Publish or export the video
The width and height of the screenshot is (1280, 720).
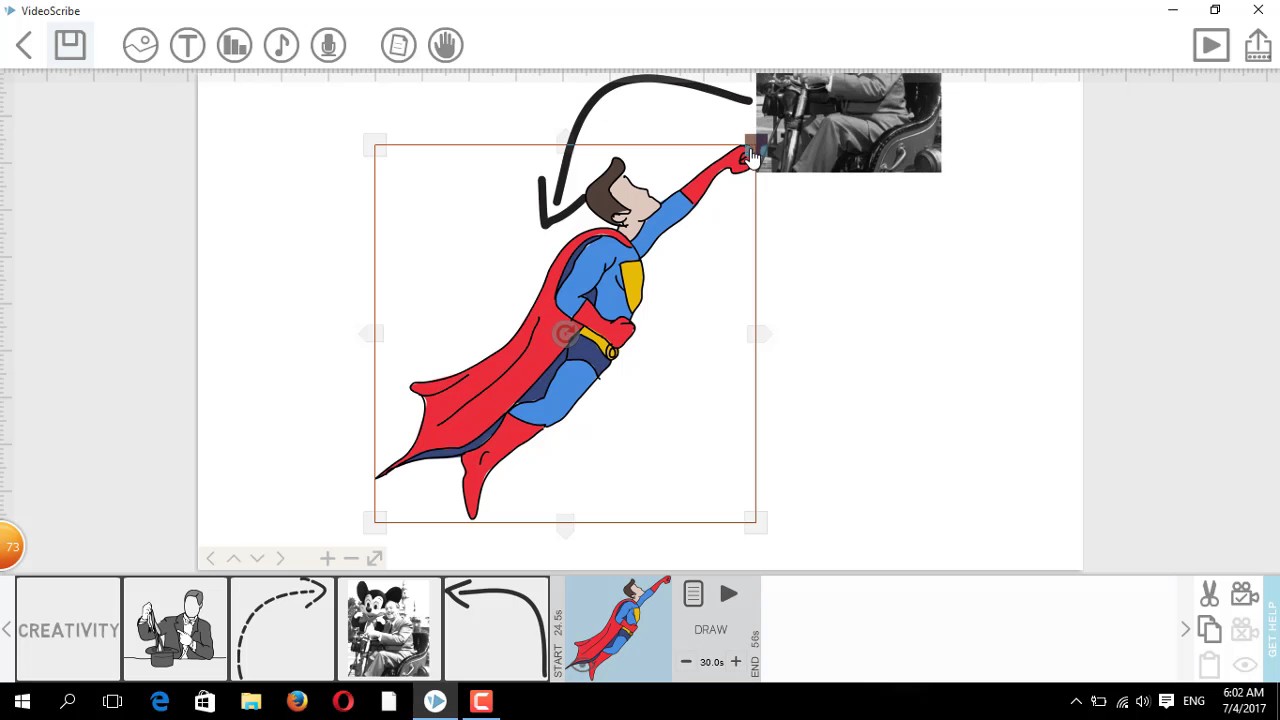click(1258, 45)
